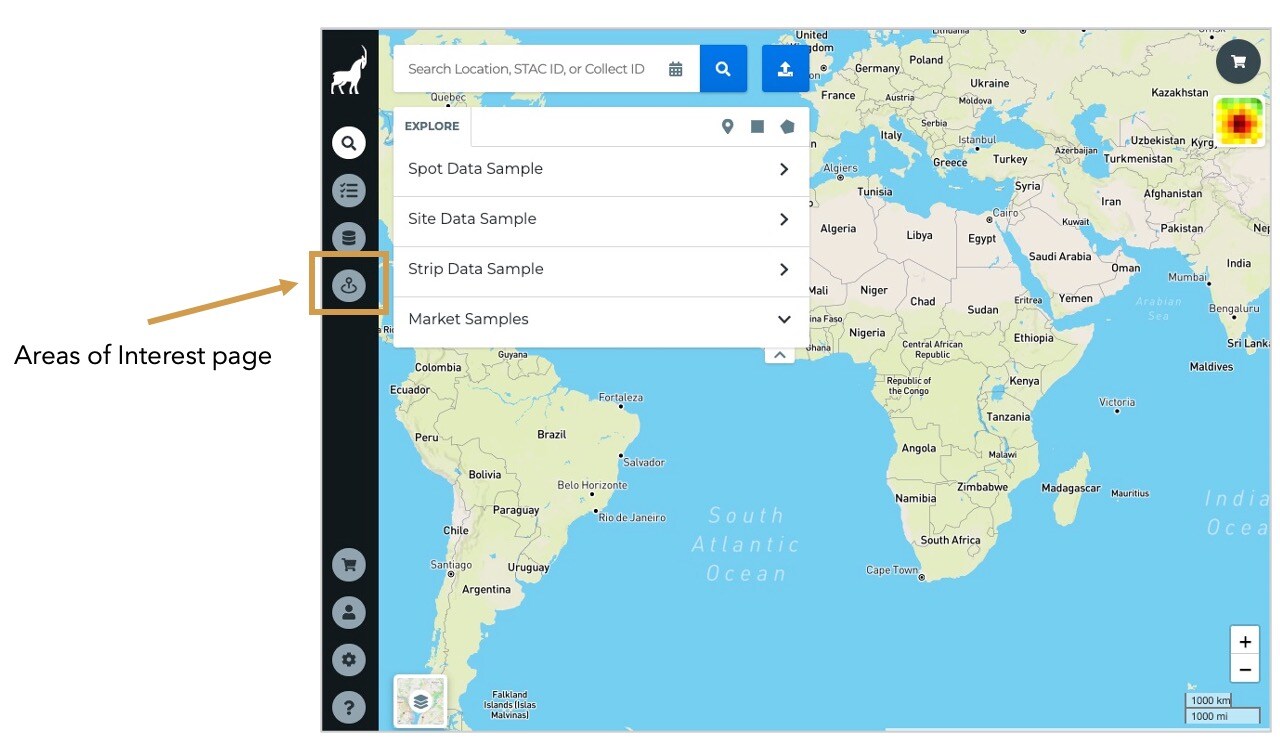Click the Kazakhstan label on the map
The width and height of the screenshot is (1280, 741).
coord(1180,92)
